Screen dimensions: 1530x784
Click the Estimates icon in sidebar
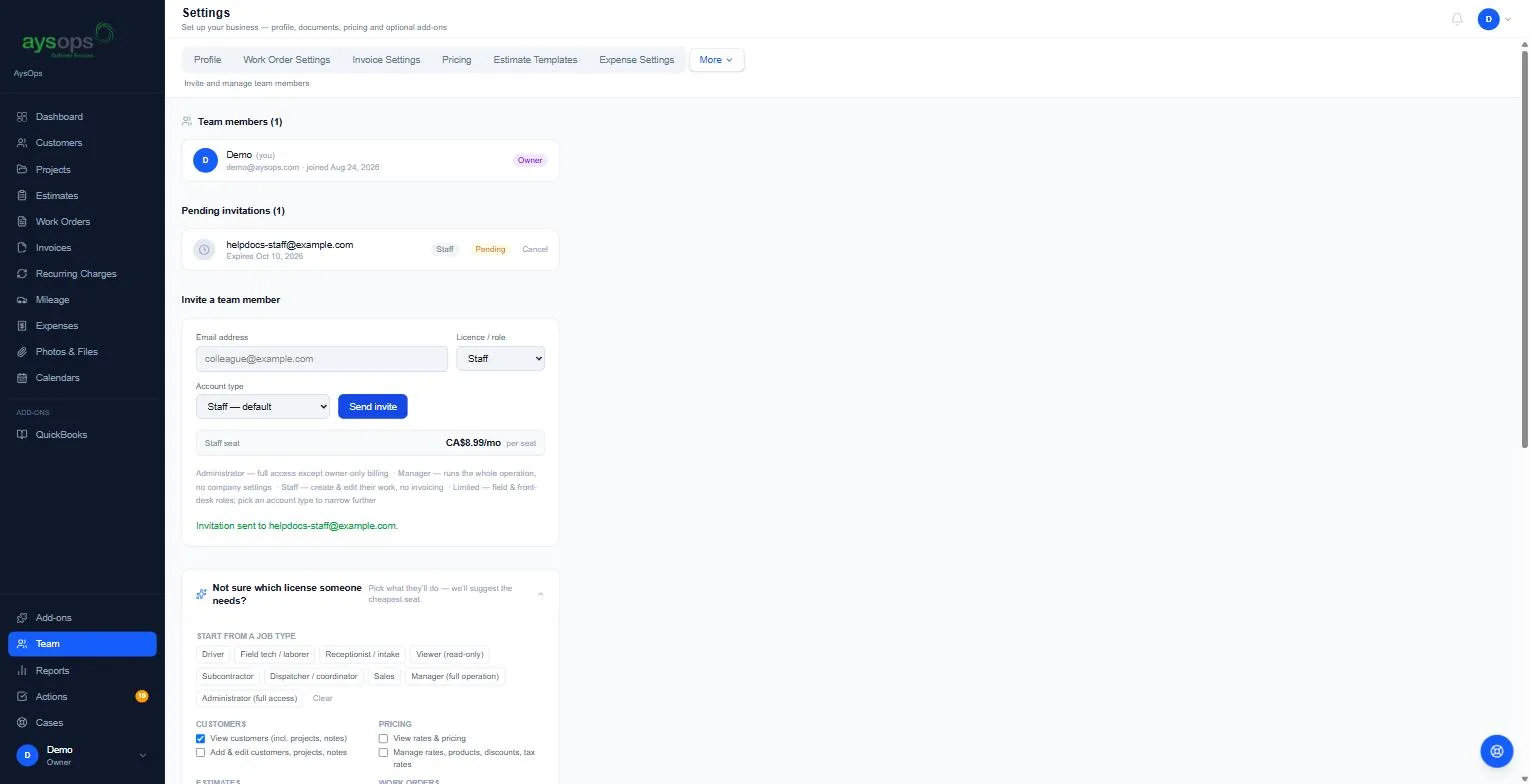[x=22, y=196]
